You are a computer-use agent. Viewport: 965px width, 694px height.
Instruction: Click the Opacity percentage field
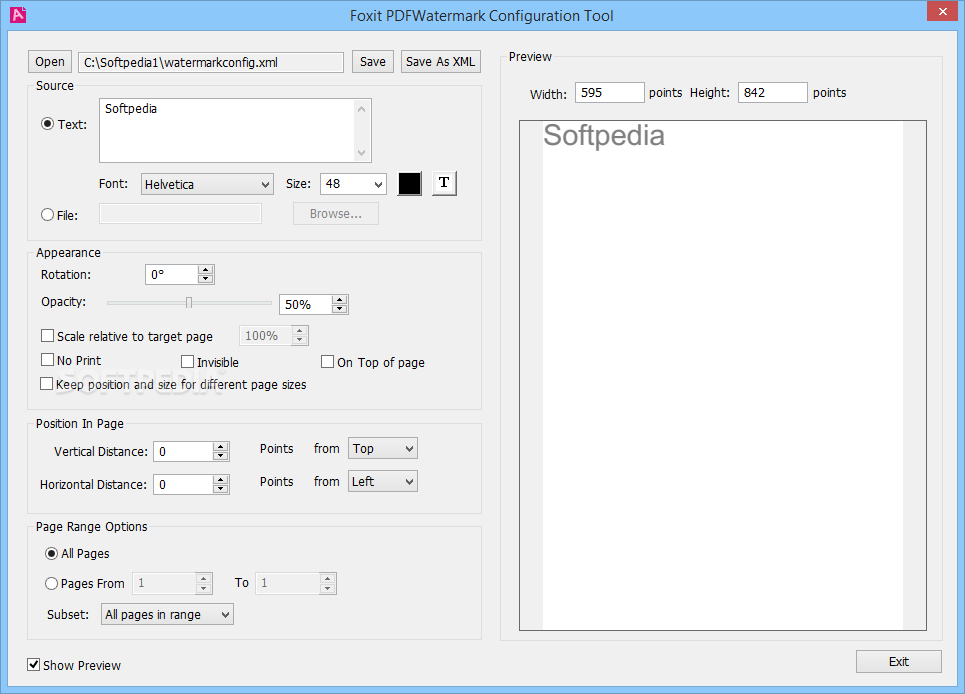(x=305, y=305)
